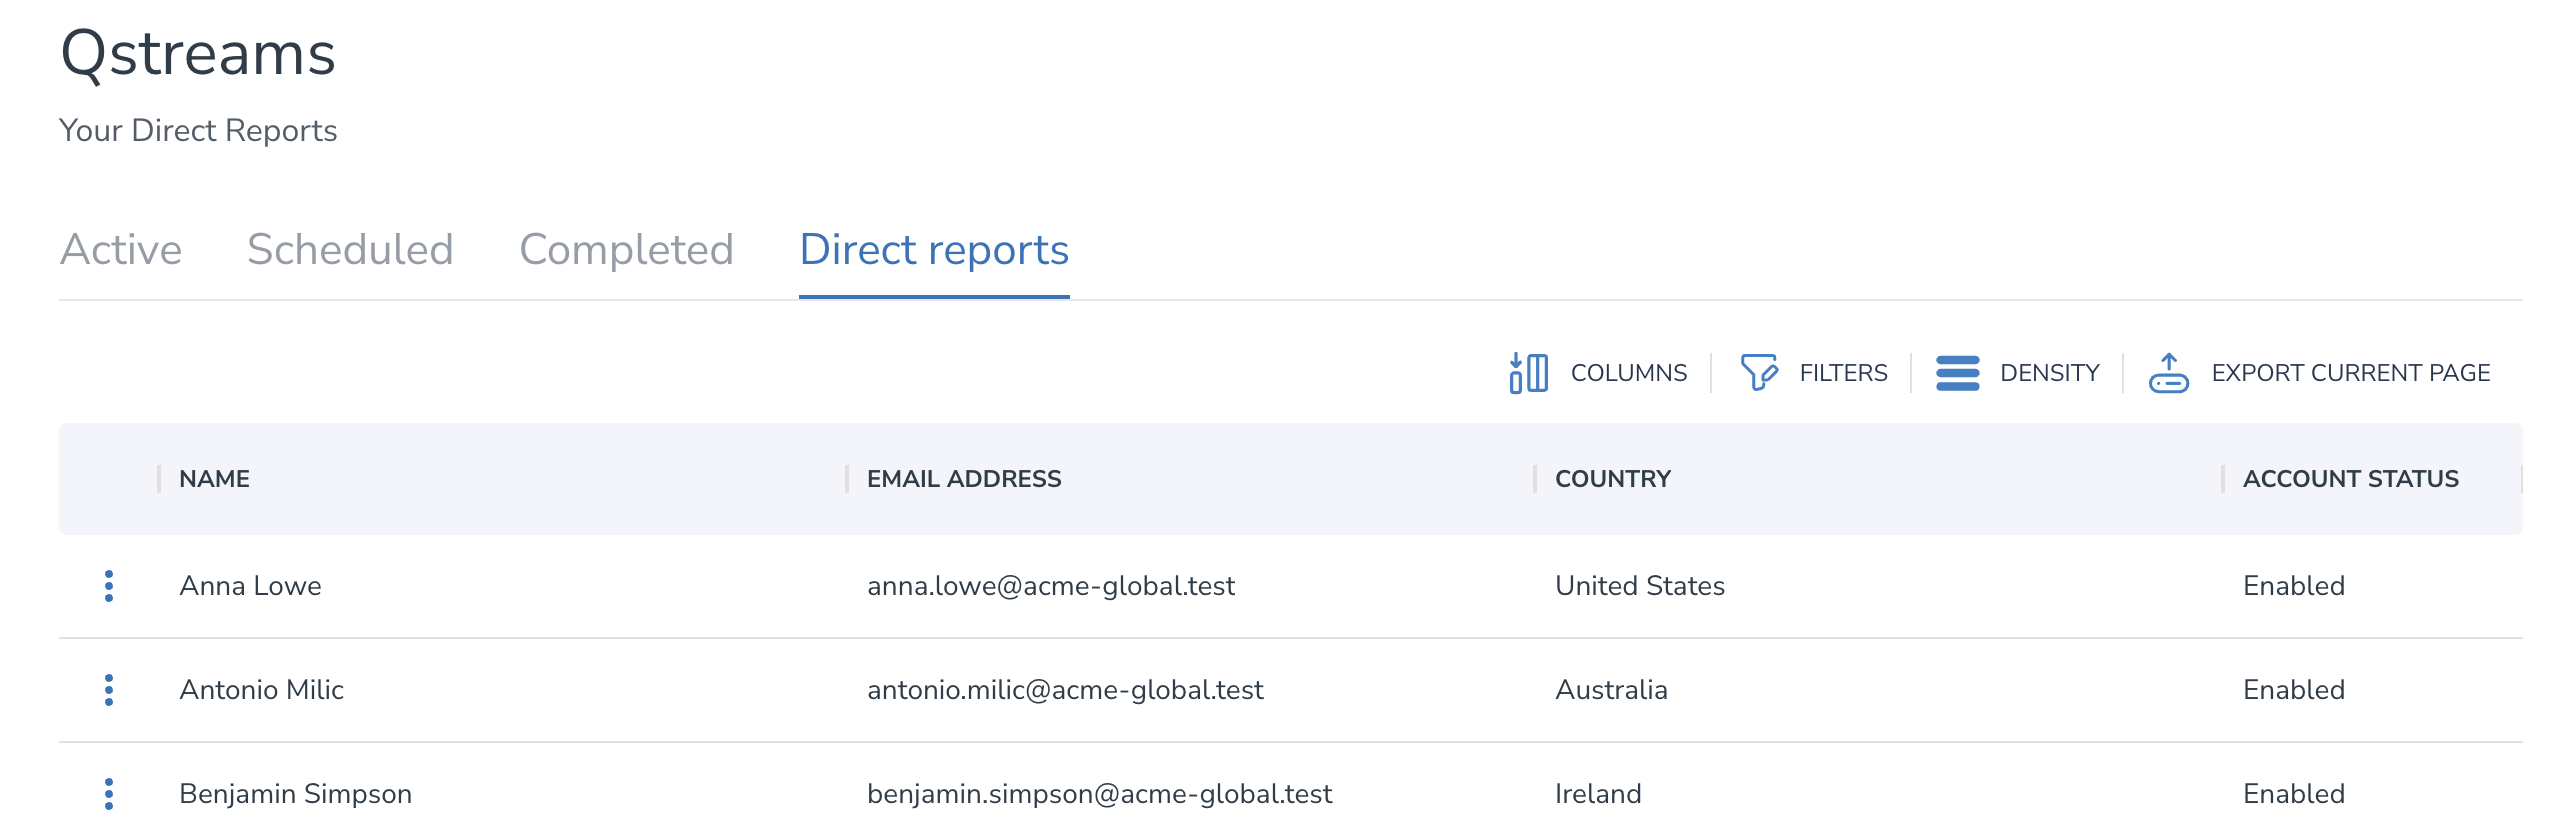The image size is (2550, 838).
Task: Click the Columns icon in the toolbar
Action: [x=1528, y=373]
